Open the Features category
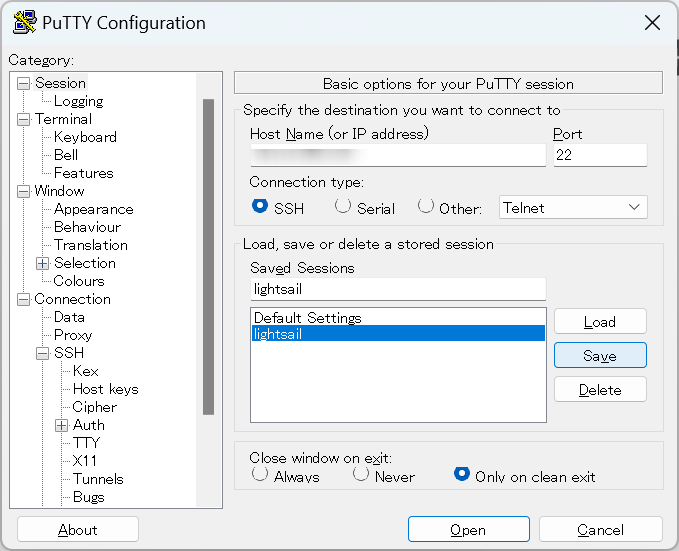Image resolution: width=679 pixels, height=551 pixels. point(84,173)
